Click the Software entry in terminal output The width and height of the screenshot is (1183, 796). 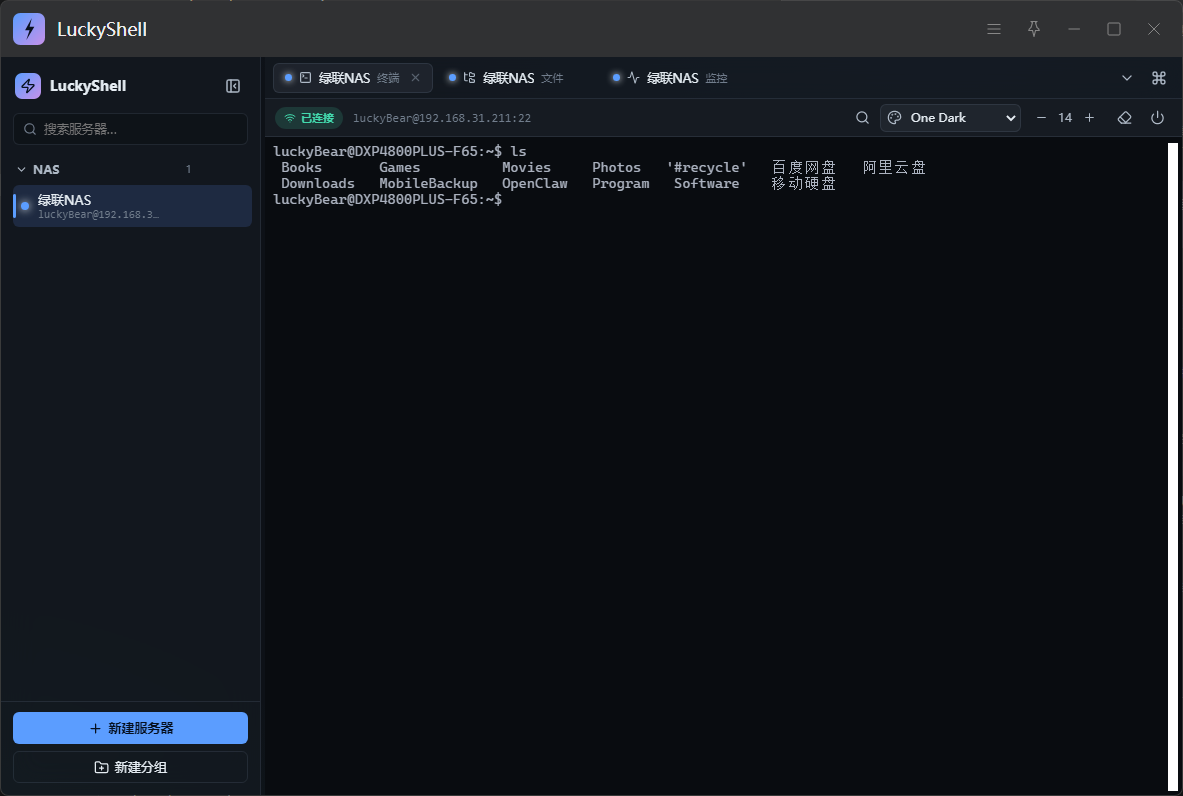706,183
